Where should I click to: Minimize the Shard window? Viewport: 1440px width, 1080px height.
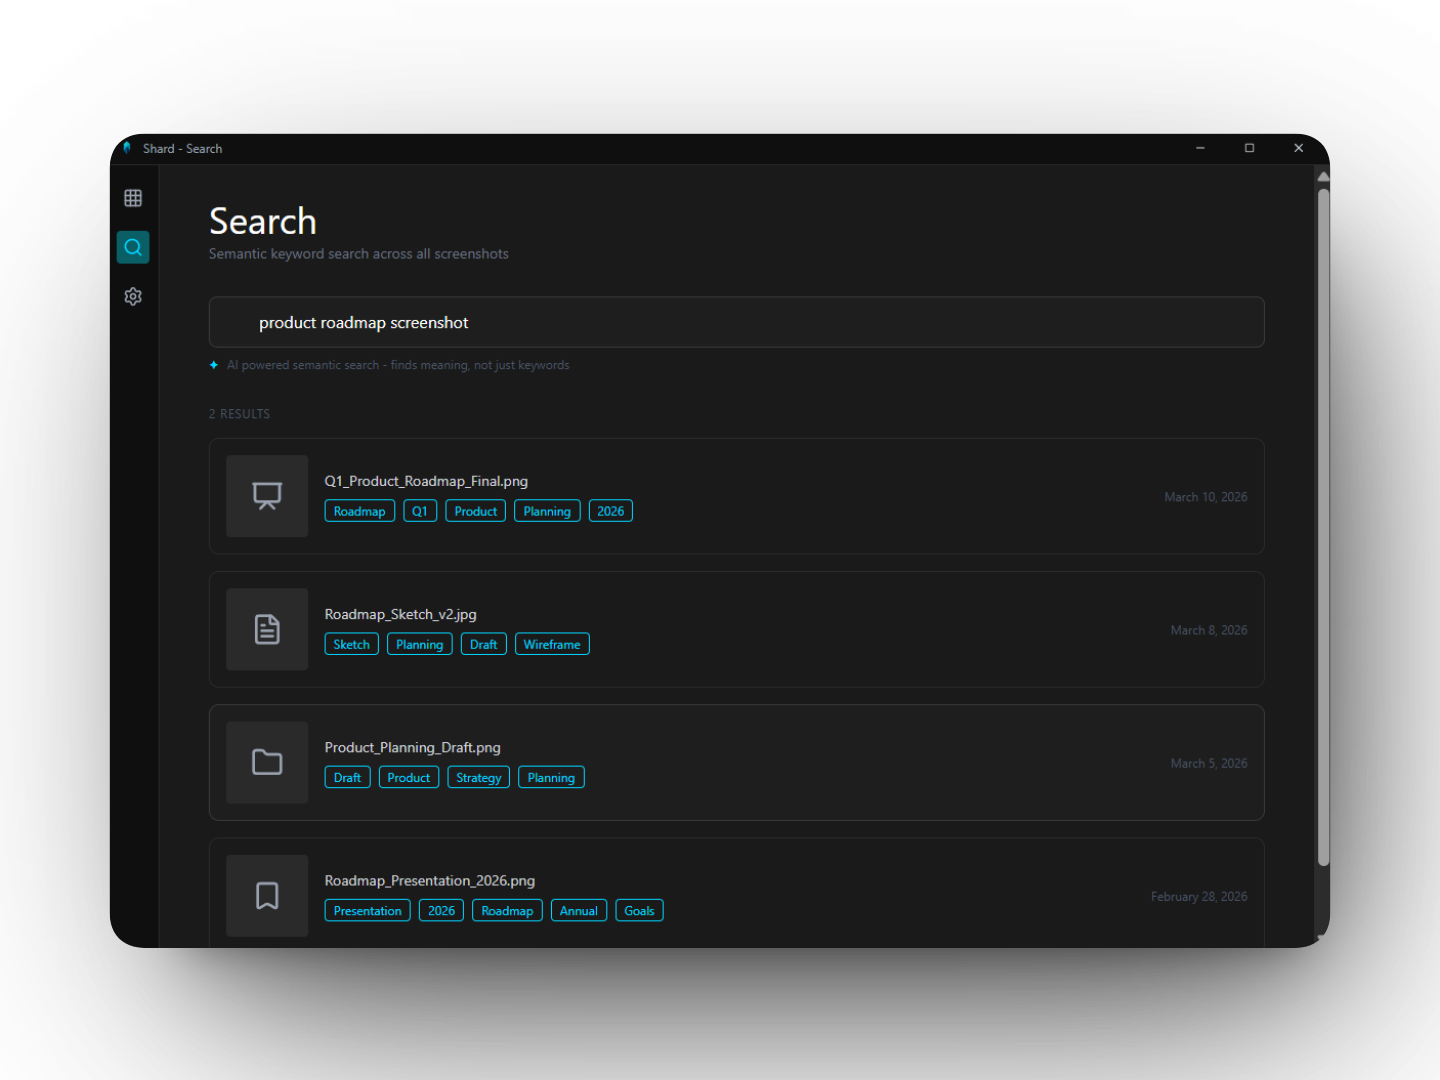(1200, 148)
